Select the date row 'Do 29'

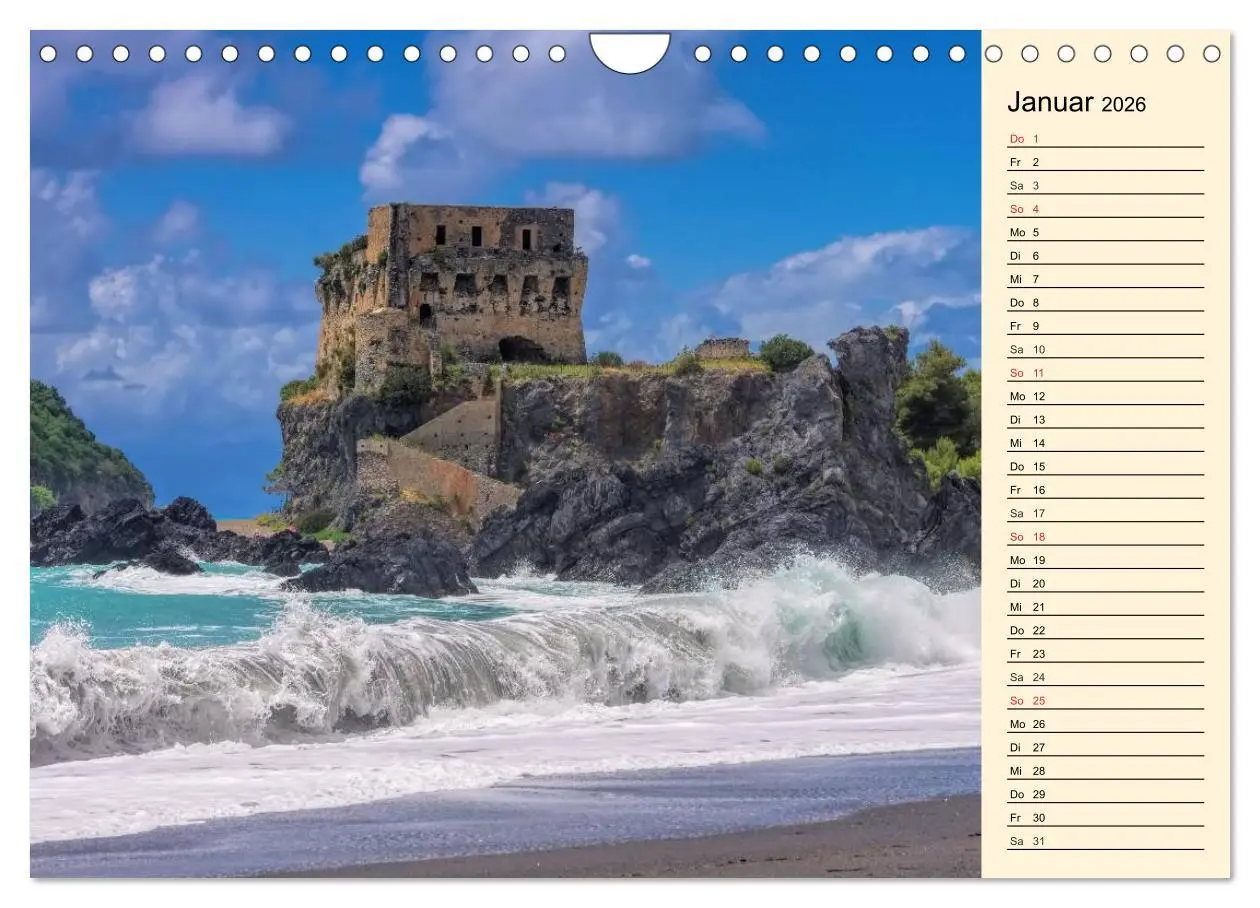(x=1105, y=794)
